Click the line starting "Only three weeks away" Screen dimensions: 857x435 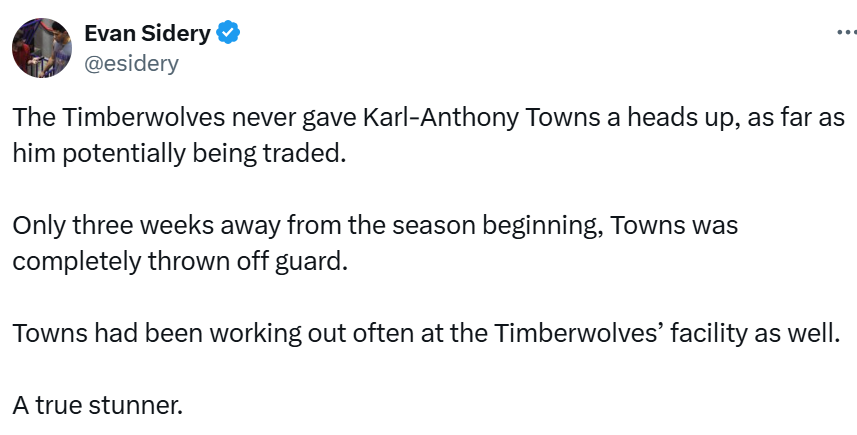(375, 225)
